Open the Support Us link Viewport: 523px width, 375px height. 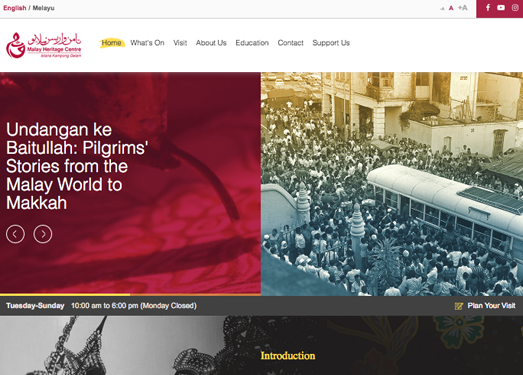(331, 43)
